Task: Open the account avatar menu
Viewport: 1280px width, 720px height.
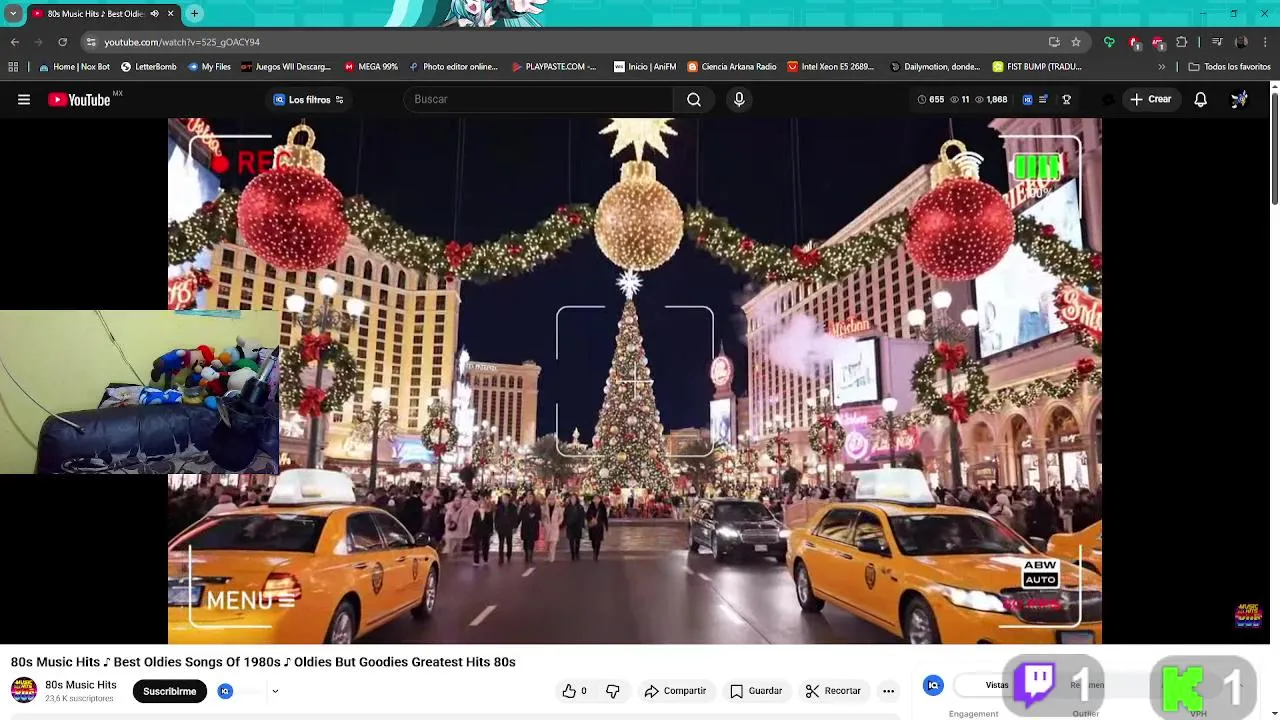Action: pyautogui.click(x=1239, y=99)
